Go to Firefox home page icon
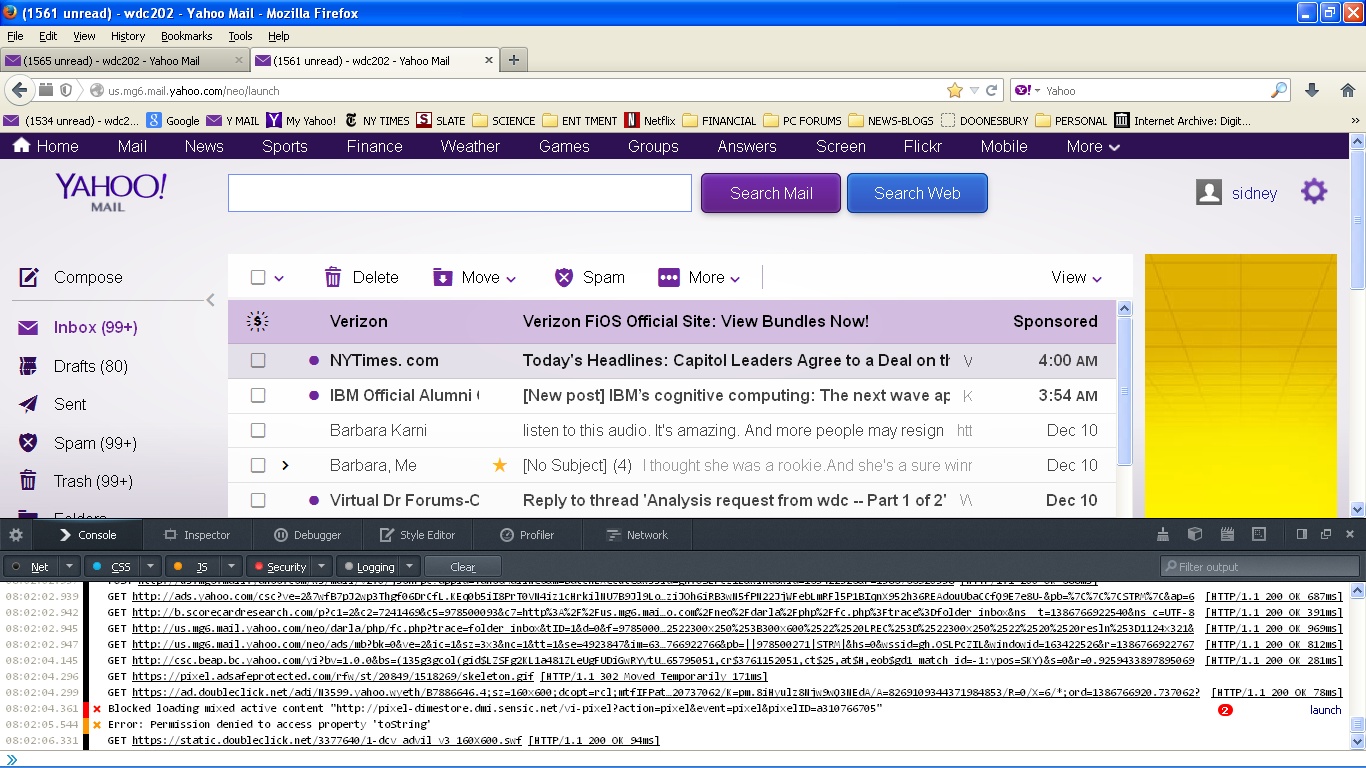The width and height of the screenshot is (1366, 768). (x=1347, y=90)
